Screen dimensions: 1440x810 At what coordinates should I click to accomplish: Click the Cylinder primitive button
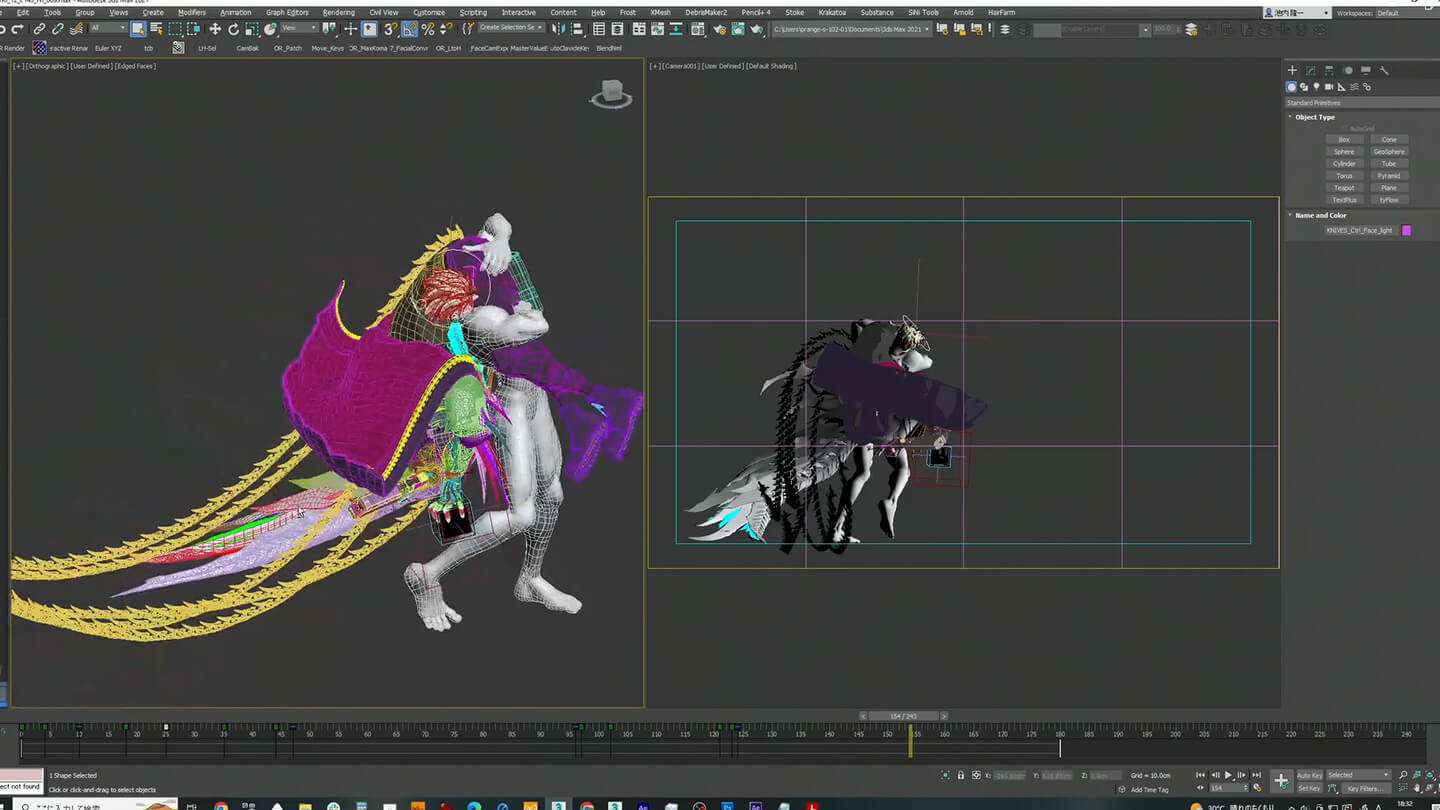click(x=1344, y=164)
